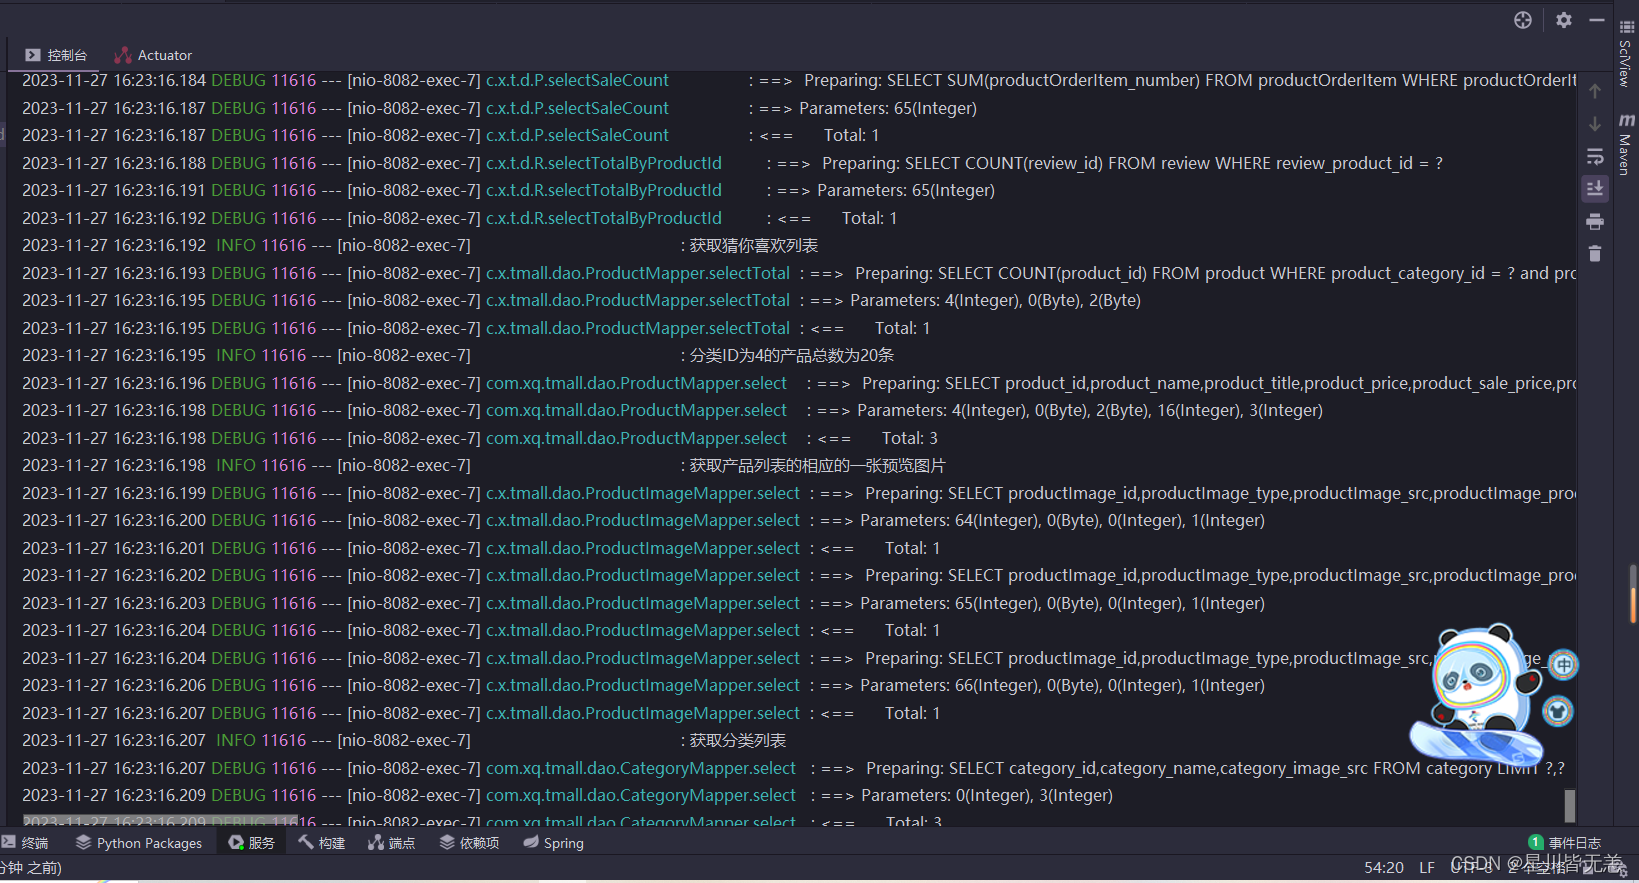Viewport: 1639px width, 883px height.
Task: Click the log text 分类ID为4的产品总数为20条
Action: (x=792, y=355)
